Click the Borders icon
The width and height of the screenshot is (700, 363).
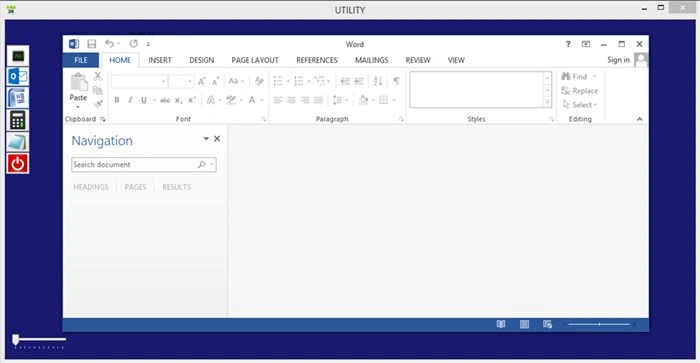click(383, 100)
